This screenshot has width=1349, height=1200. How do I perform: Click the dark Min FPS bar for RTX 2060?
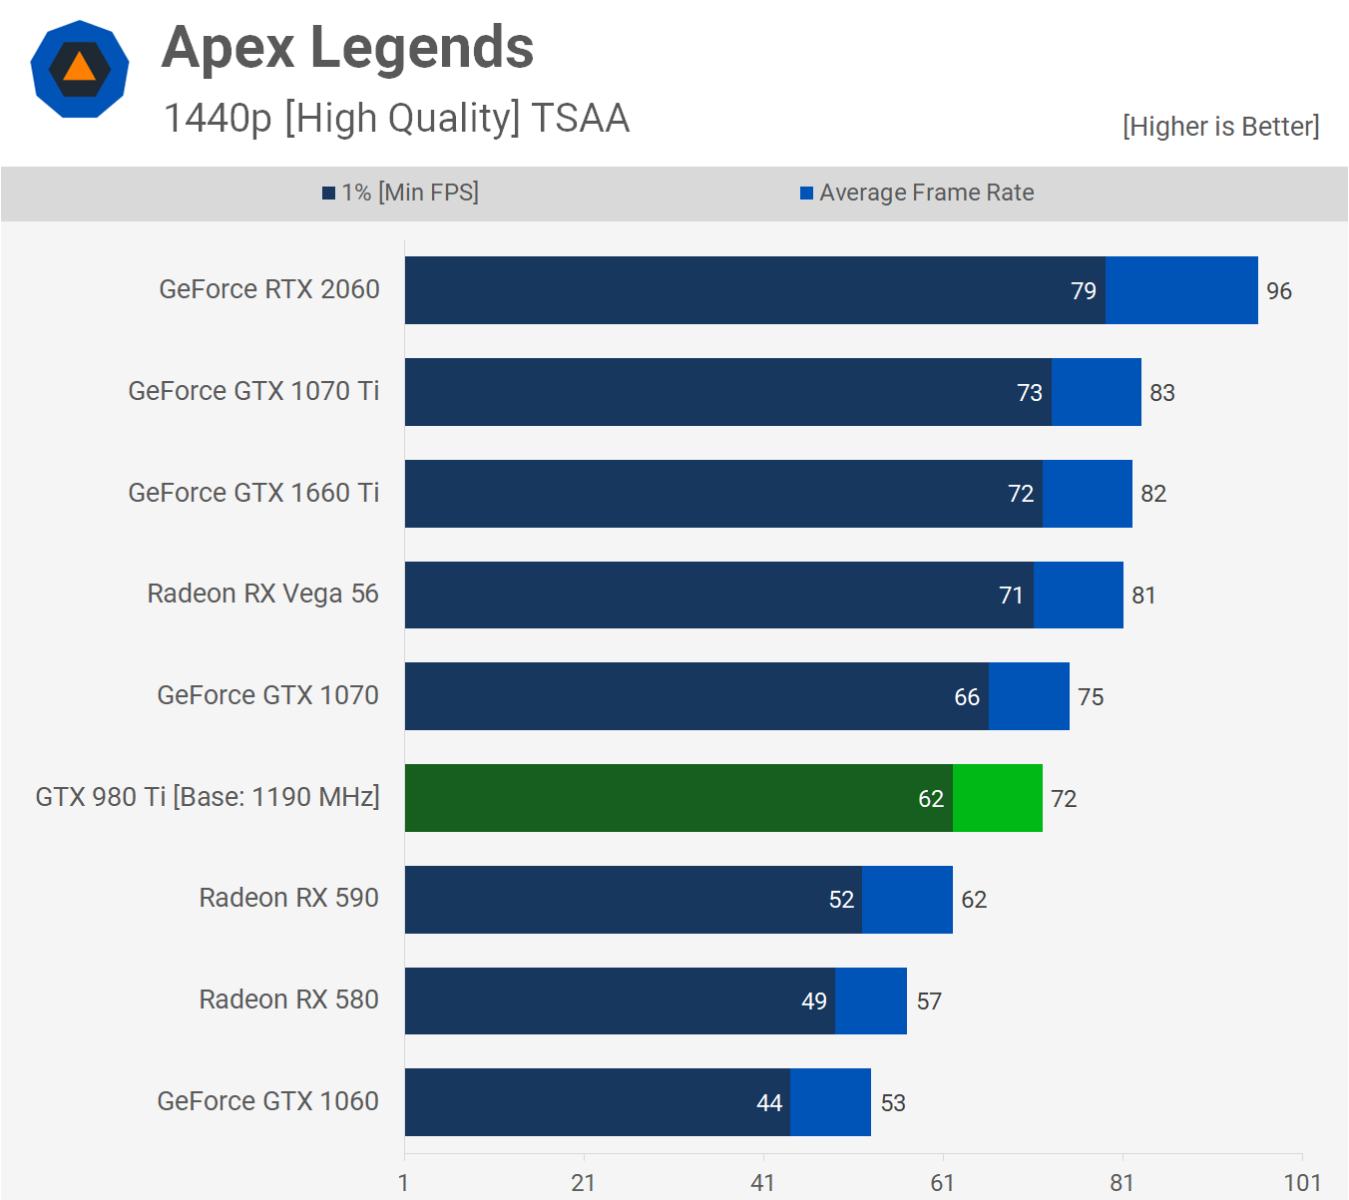(x=755, y=290)
